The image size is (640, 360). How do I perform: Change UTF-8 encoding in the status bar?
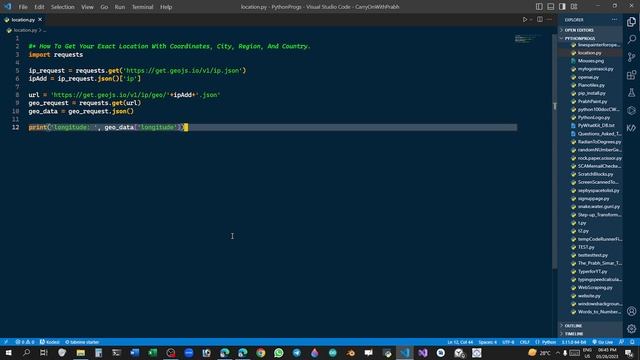click(508, 342)
